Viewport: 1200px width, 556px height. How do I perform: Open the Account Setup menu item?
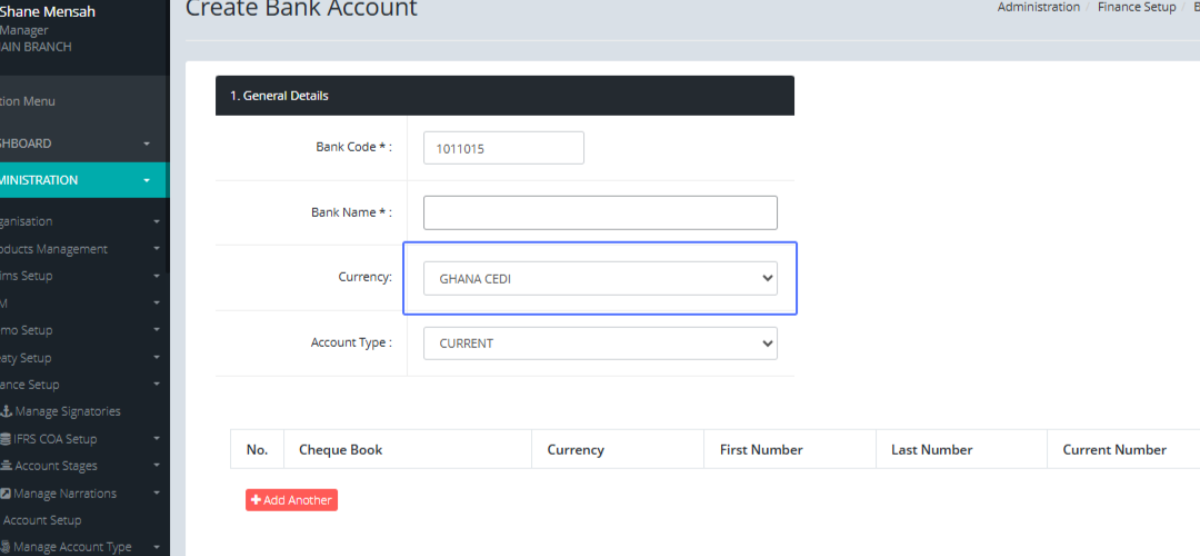tap(42, 520)
